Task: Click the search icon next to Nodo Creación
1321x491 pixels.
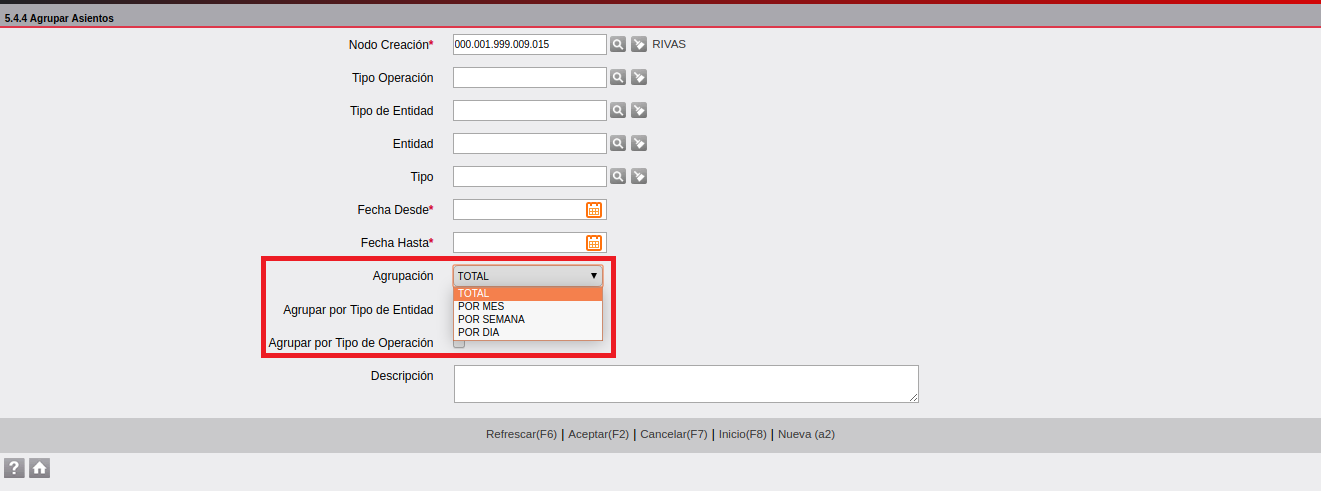Action: point(618,44)
